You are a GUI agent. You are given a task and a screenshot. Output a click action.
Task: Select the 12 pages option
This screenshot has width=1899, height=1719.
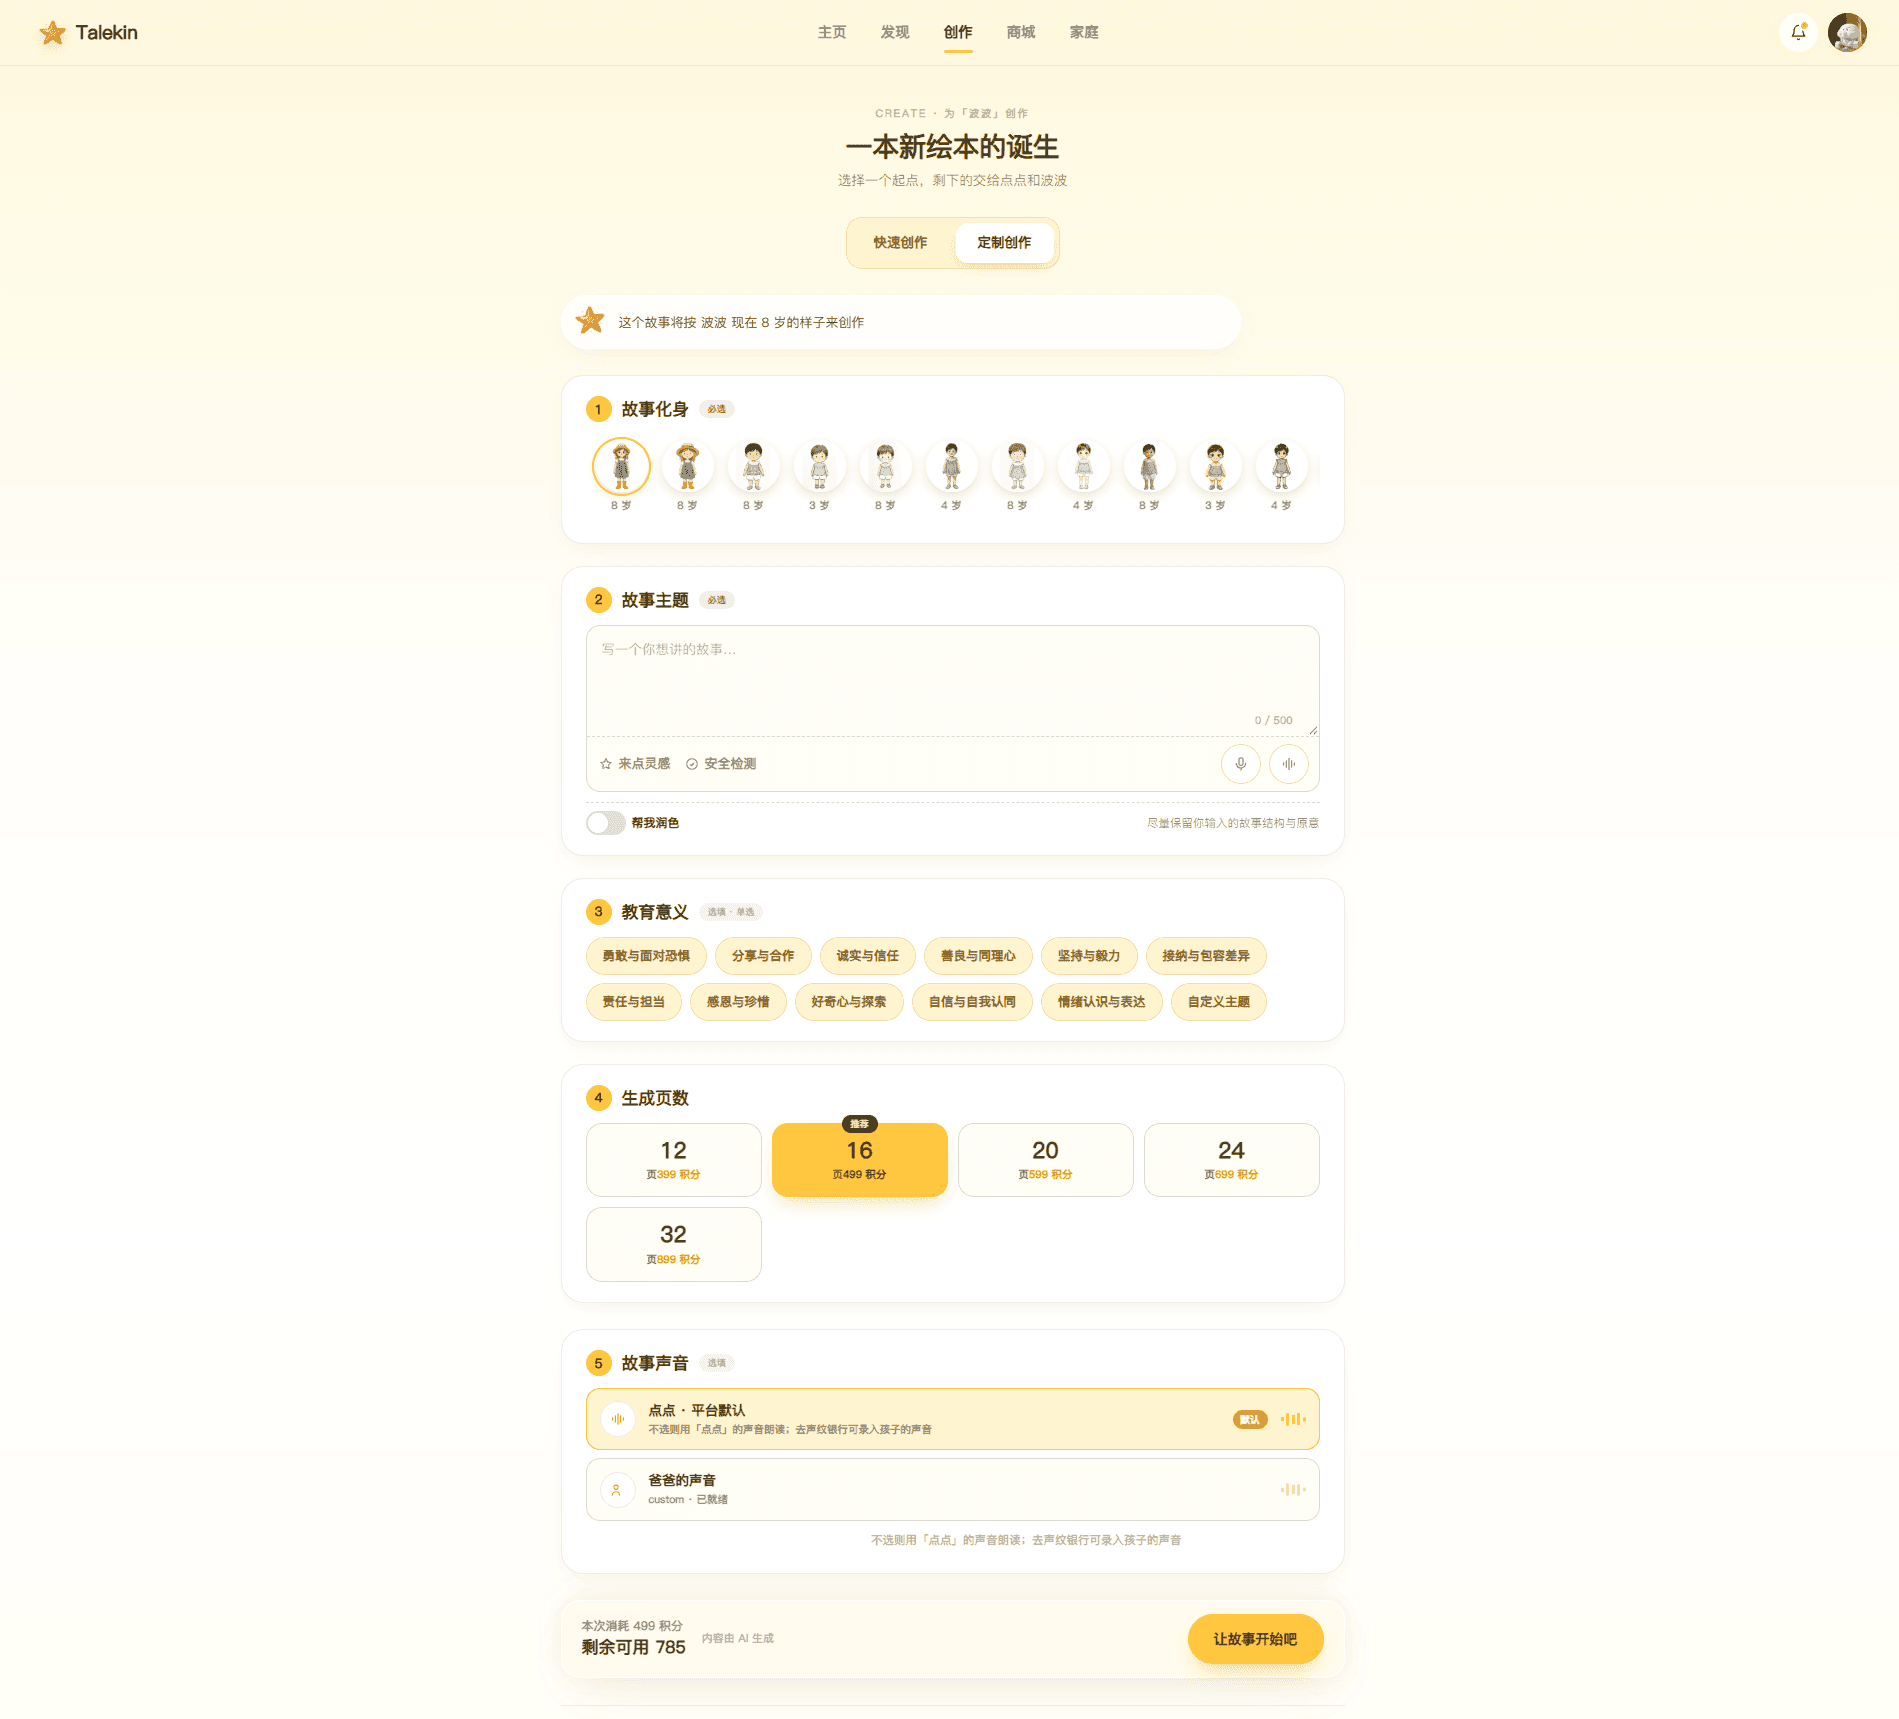(673, 1160)
